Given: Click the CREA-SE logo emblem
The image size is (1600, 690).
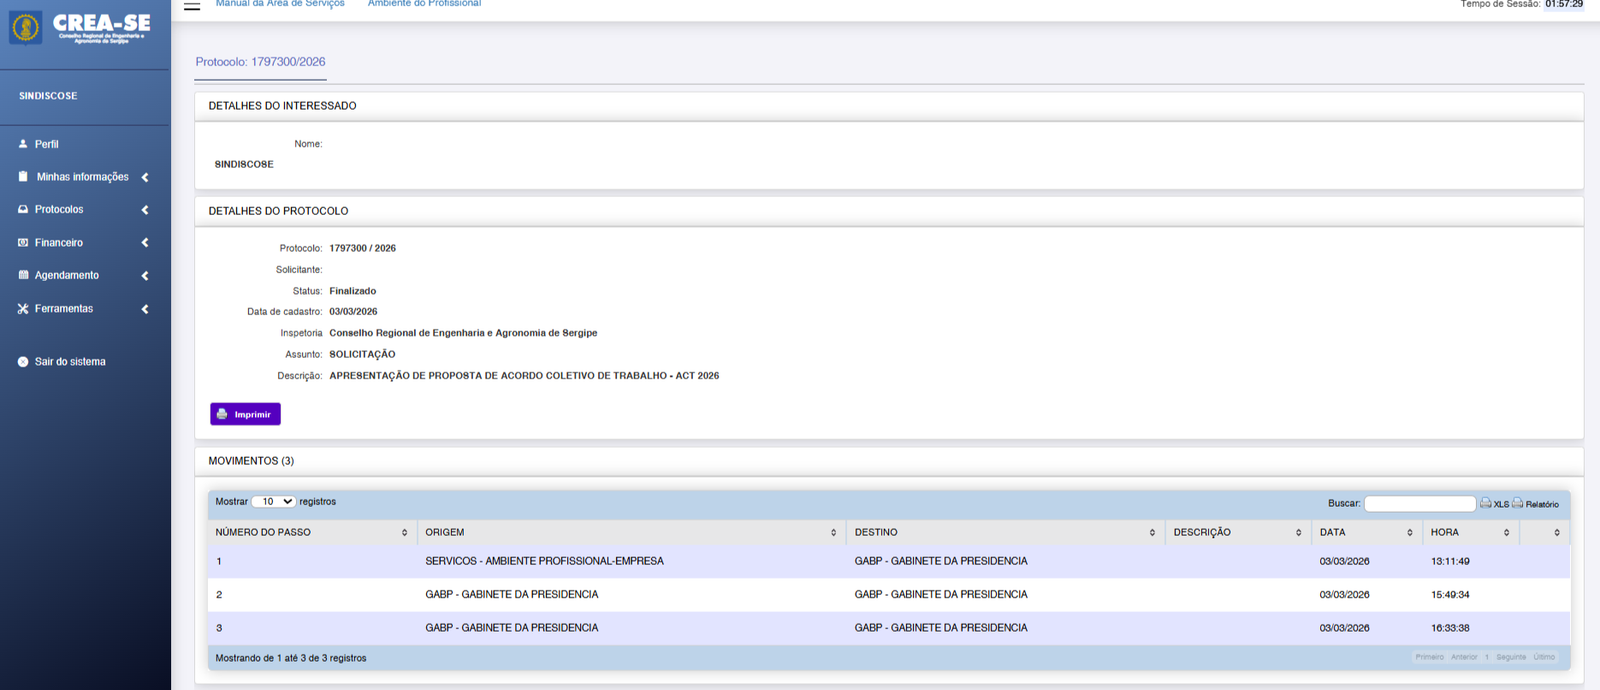Looking at the screenshot, I should tap(26, 27).
